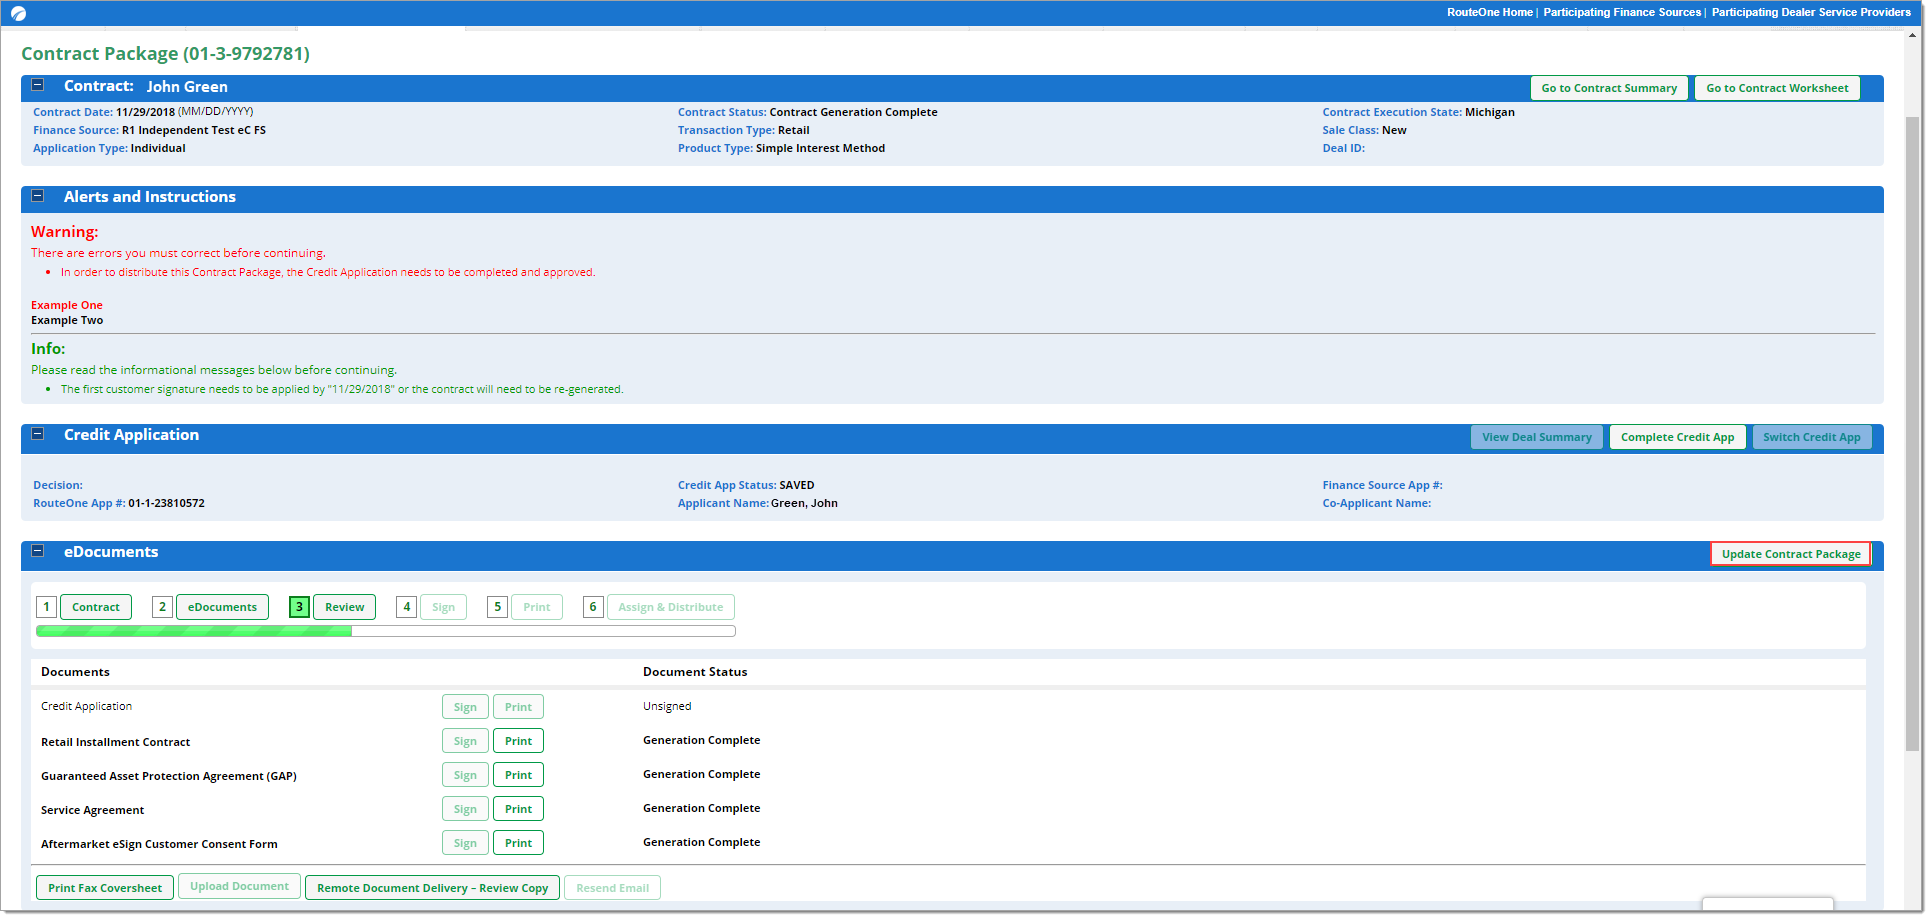This screenshot has height=918, width=1929.
Task: Click 'Contract Generation Complete' status text
Action: 853,112
